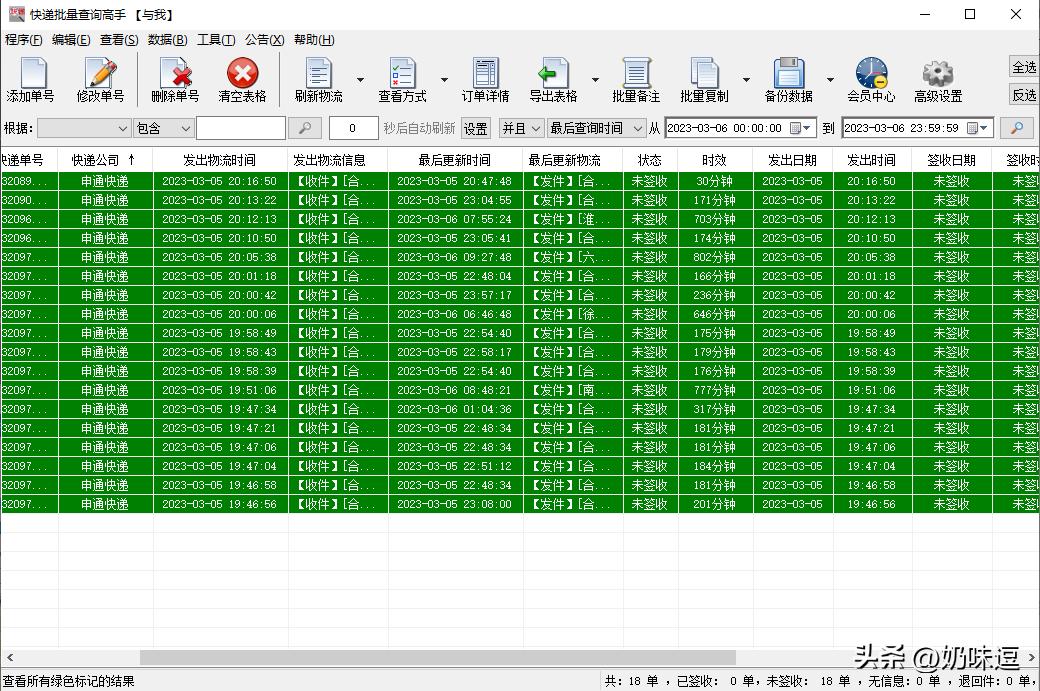The image size is (1040, 691).
Task: Click the 设置 button
Action: [x=476, y=128]
